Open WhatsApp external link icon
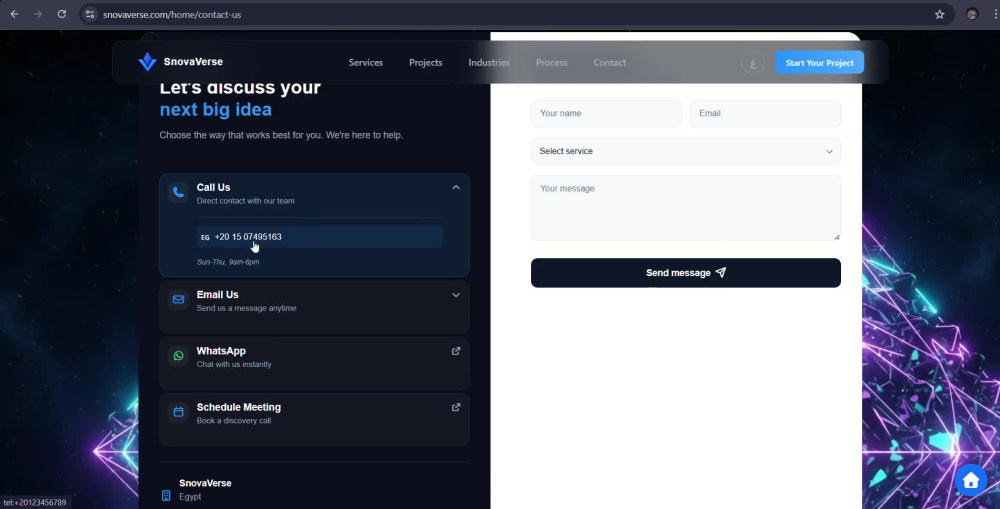The width and height of the screenshot is (1000, 509). click(x=456, y=351)
